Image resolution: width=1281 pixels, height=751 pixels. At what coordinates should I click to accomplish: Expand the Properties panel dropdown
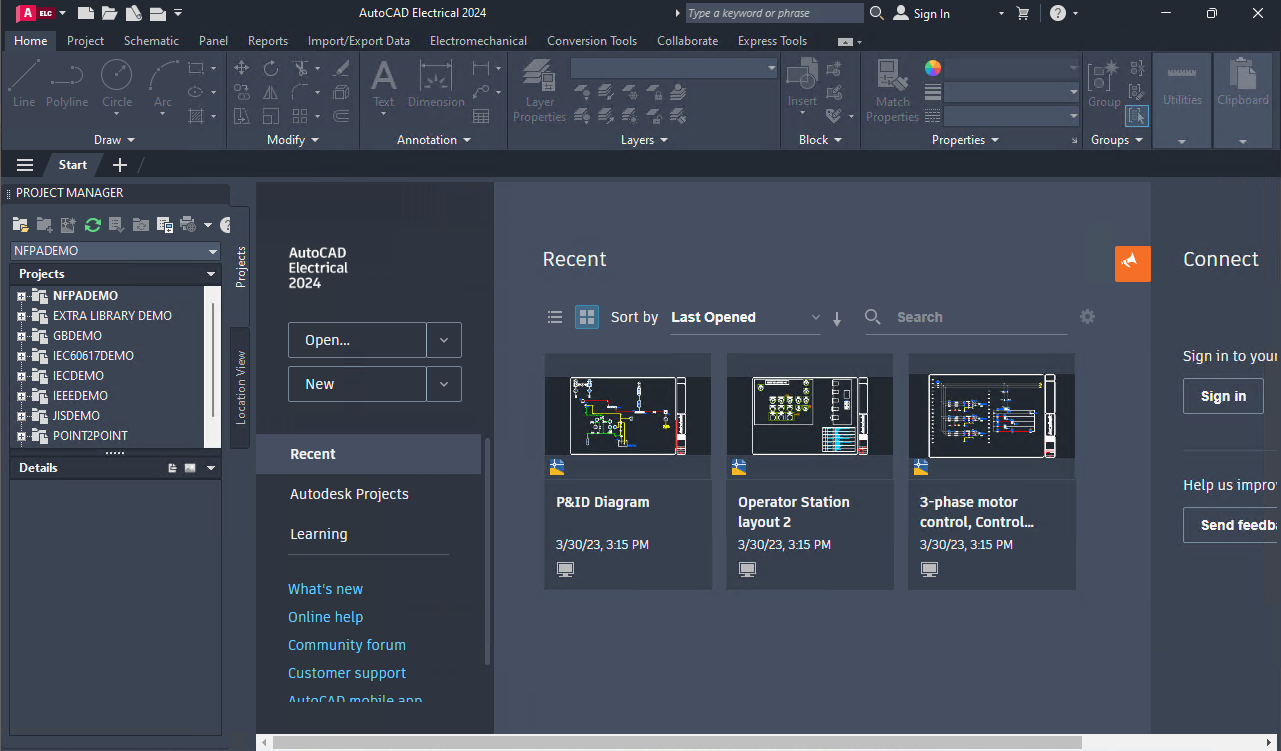pos(966,140)
